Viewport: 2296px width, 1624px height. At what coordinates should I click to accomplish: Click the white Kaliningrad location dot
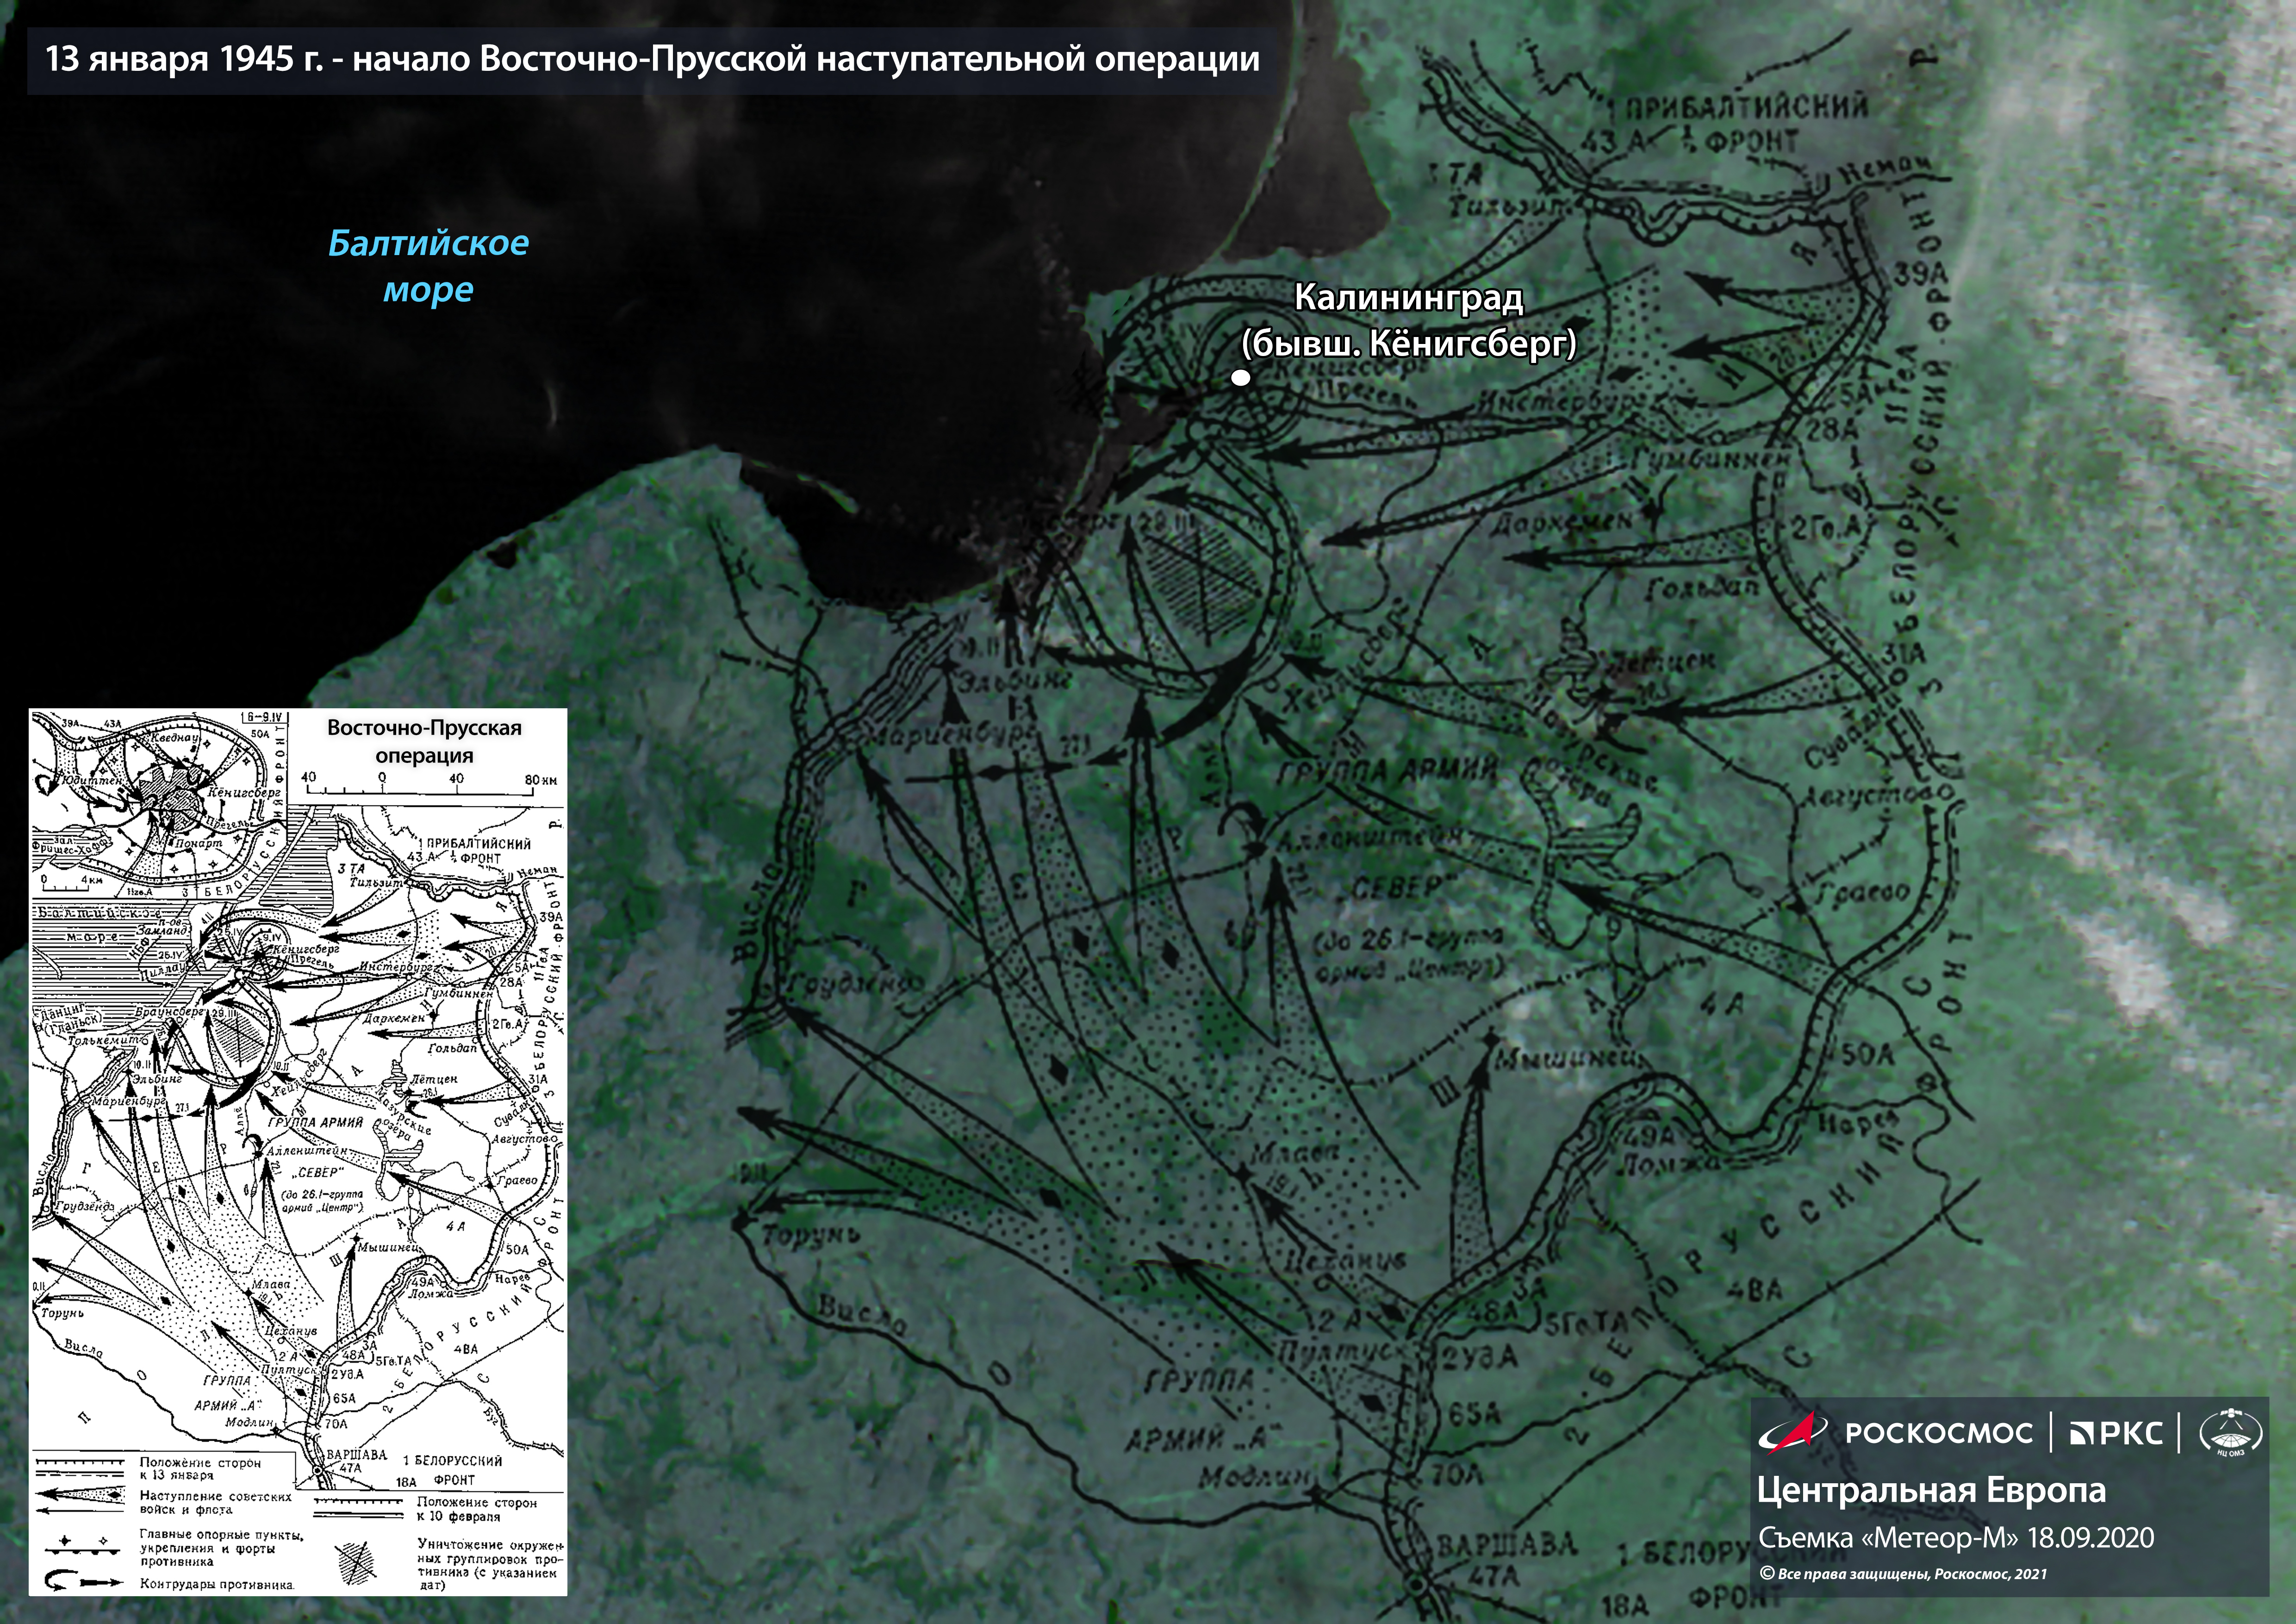click(x=1240, y=378)
